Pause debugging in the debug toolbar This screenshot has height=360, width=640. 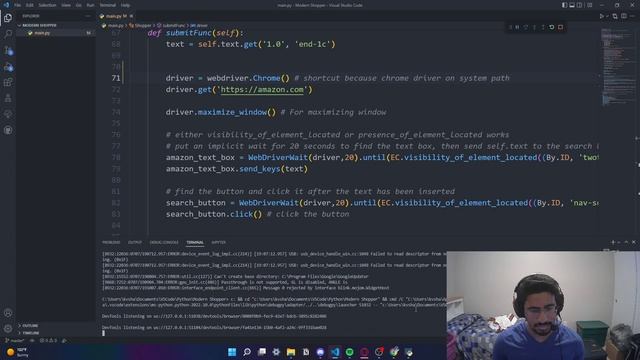517,27
